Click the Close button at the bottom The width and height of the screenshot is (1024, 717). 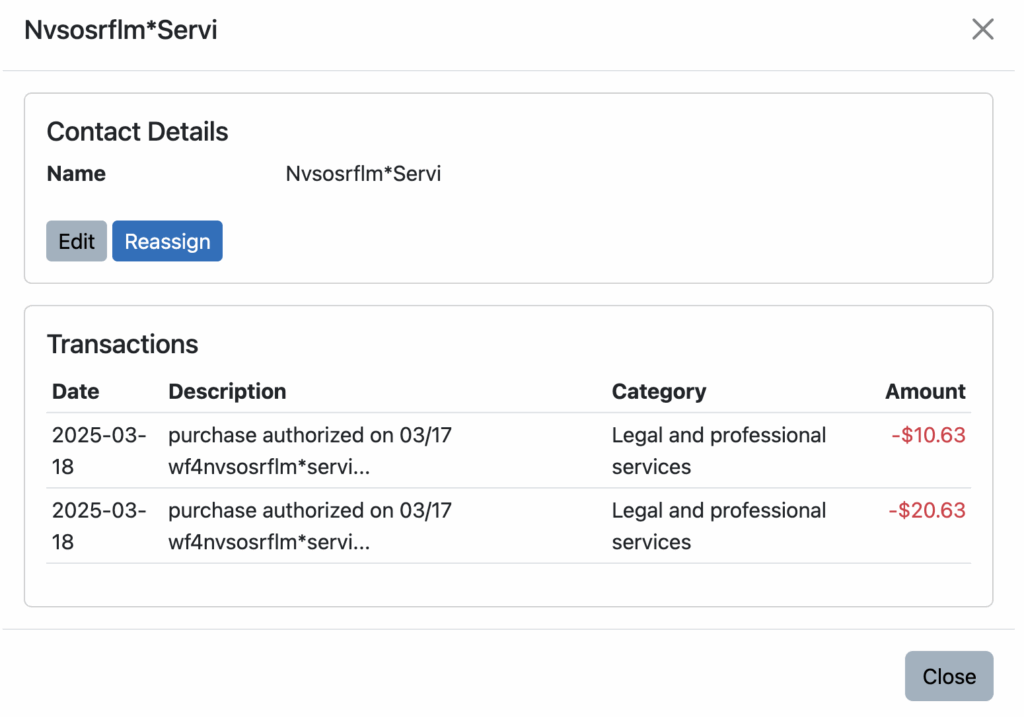[x=948, y=676]
